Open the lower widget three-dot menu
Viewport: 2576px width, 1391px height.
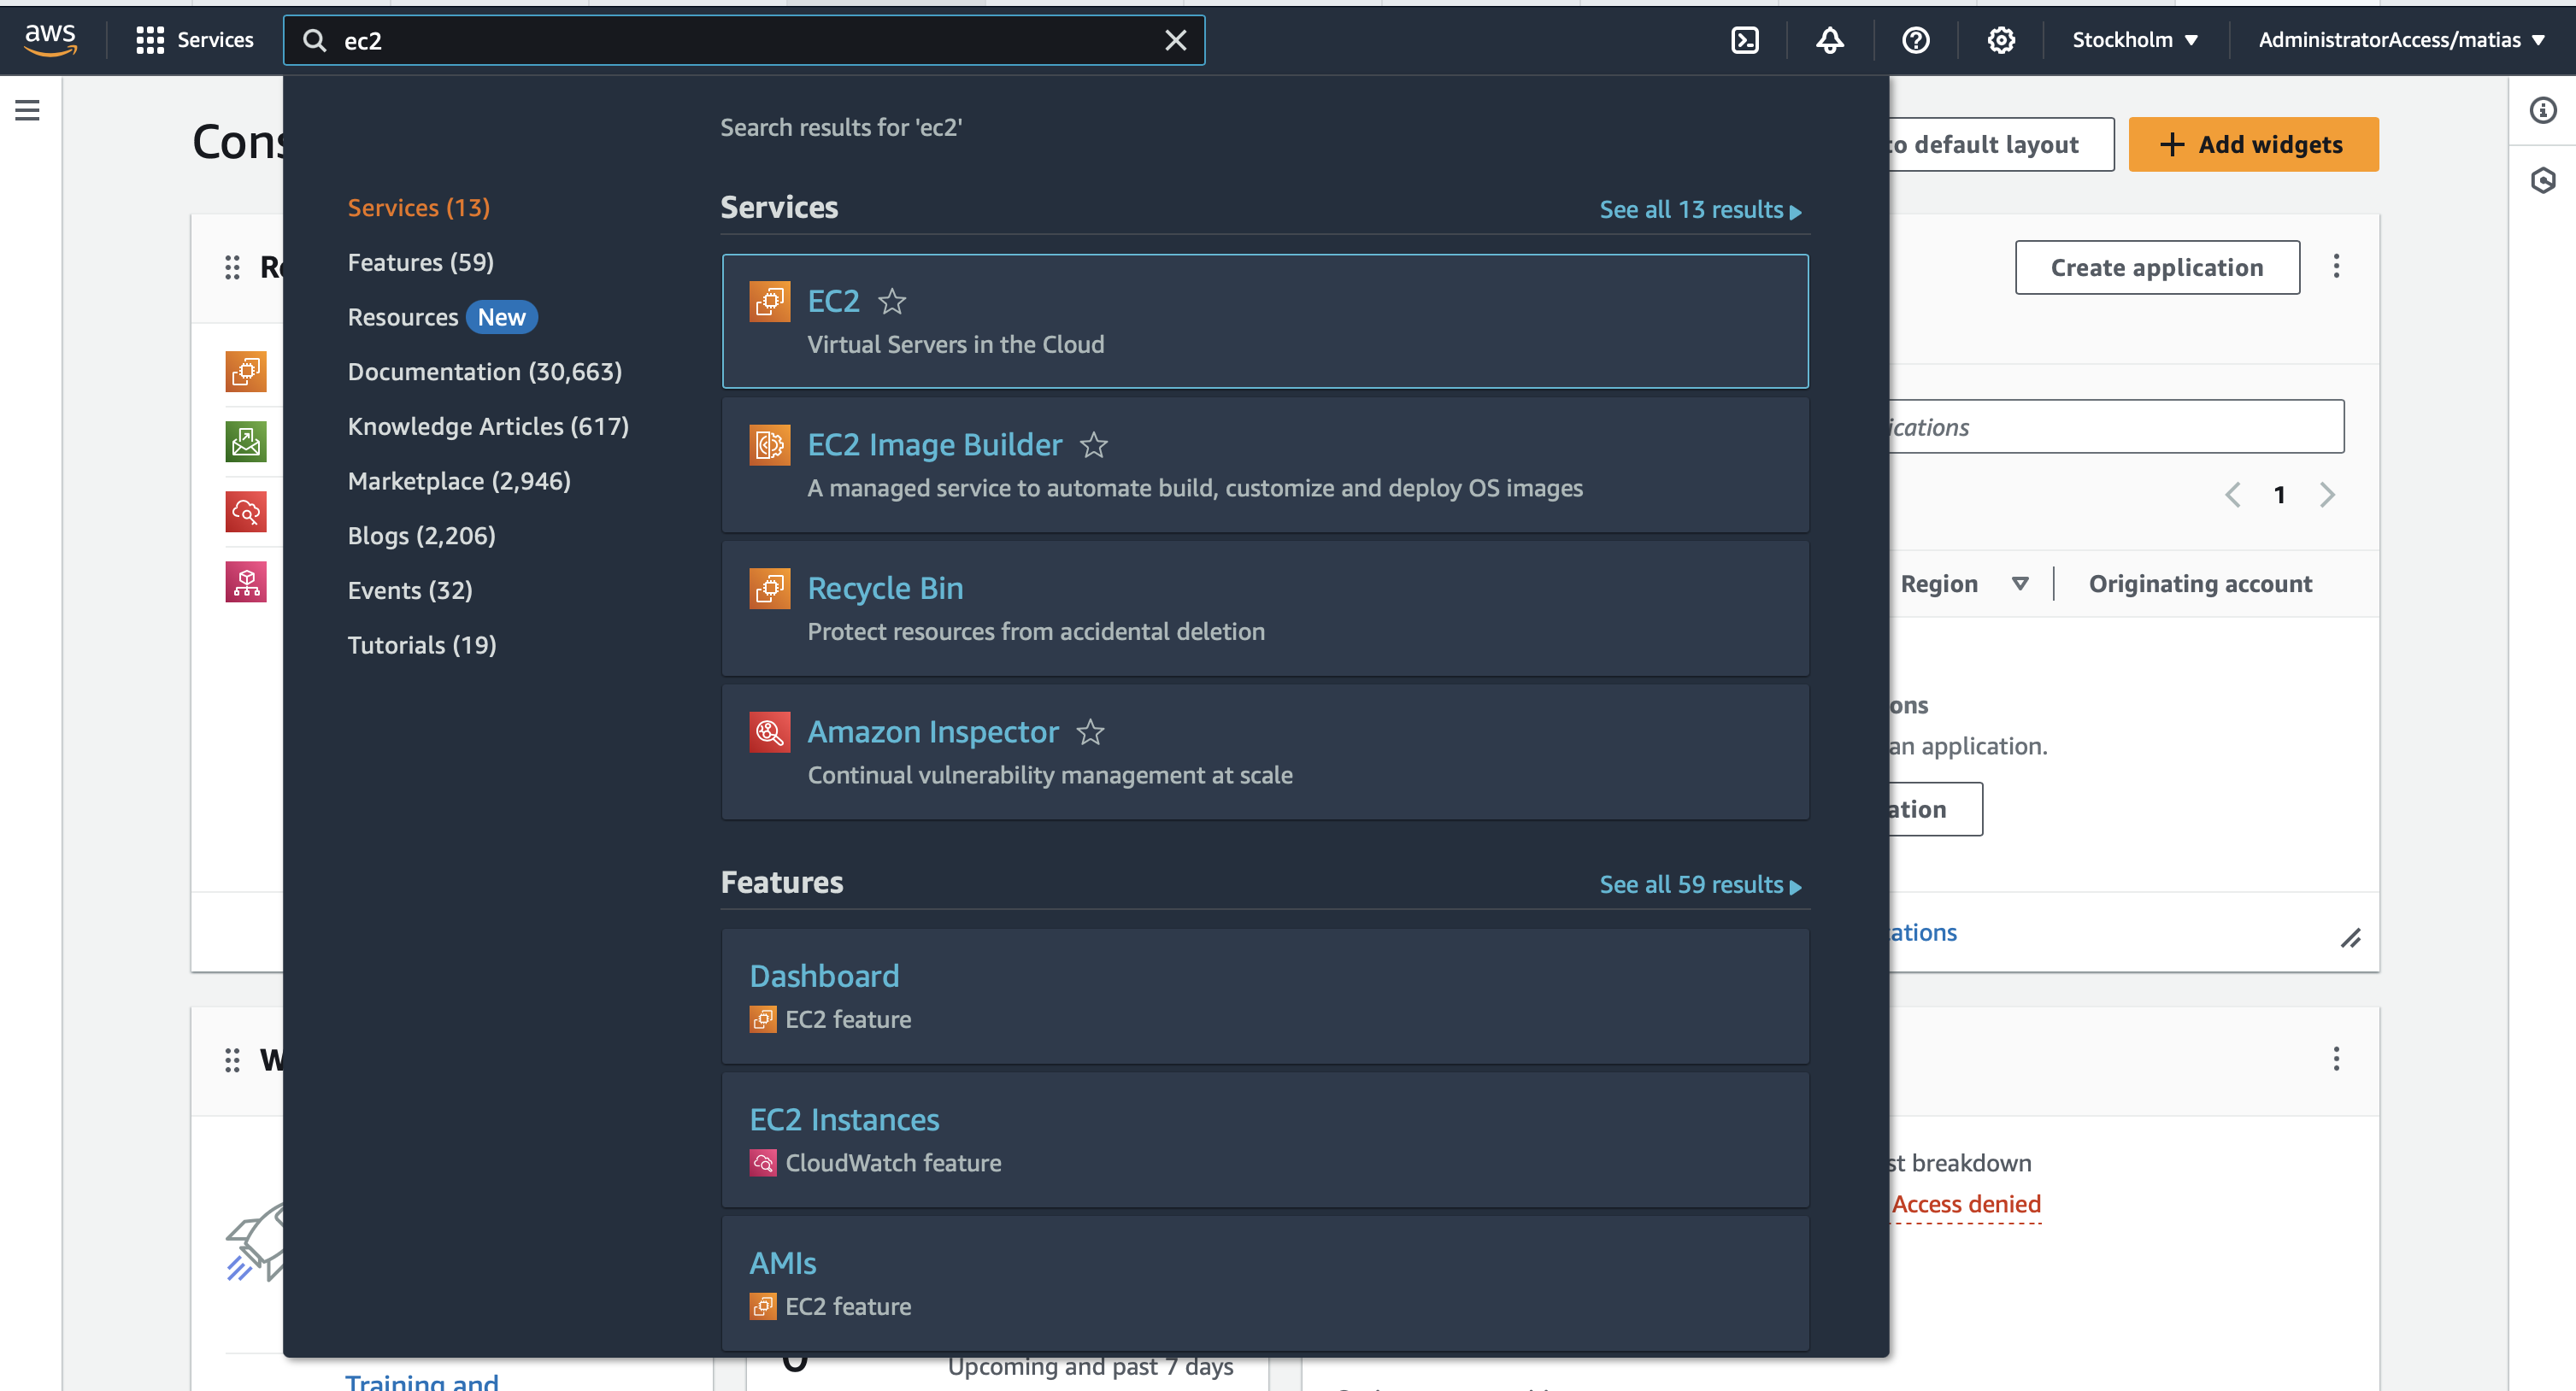click(2335, 1059)
